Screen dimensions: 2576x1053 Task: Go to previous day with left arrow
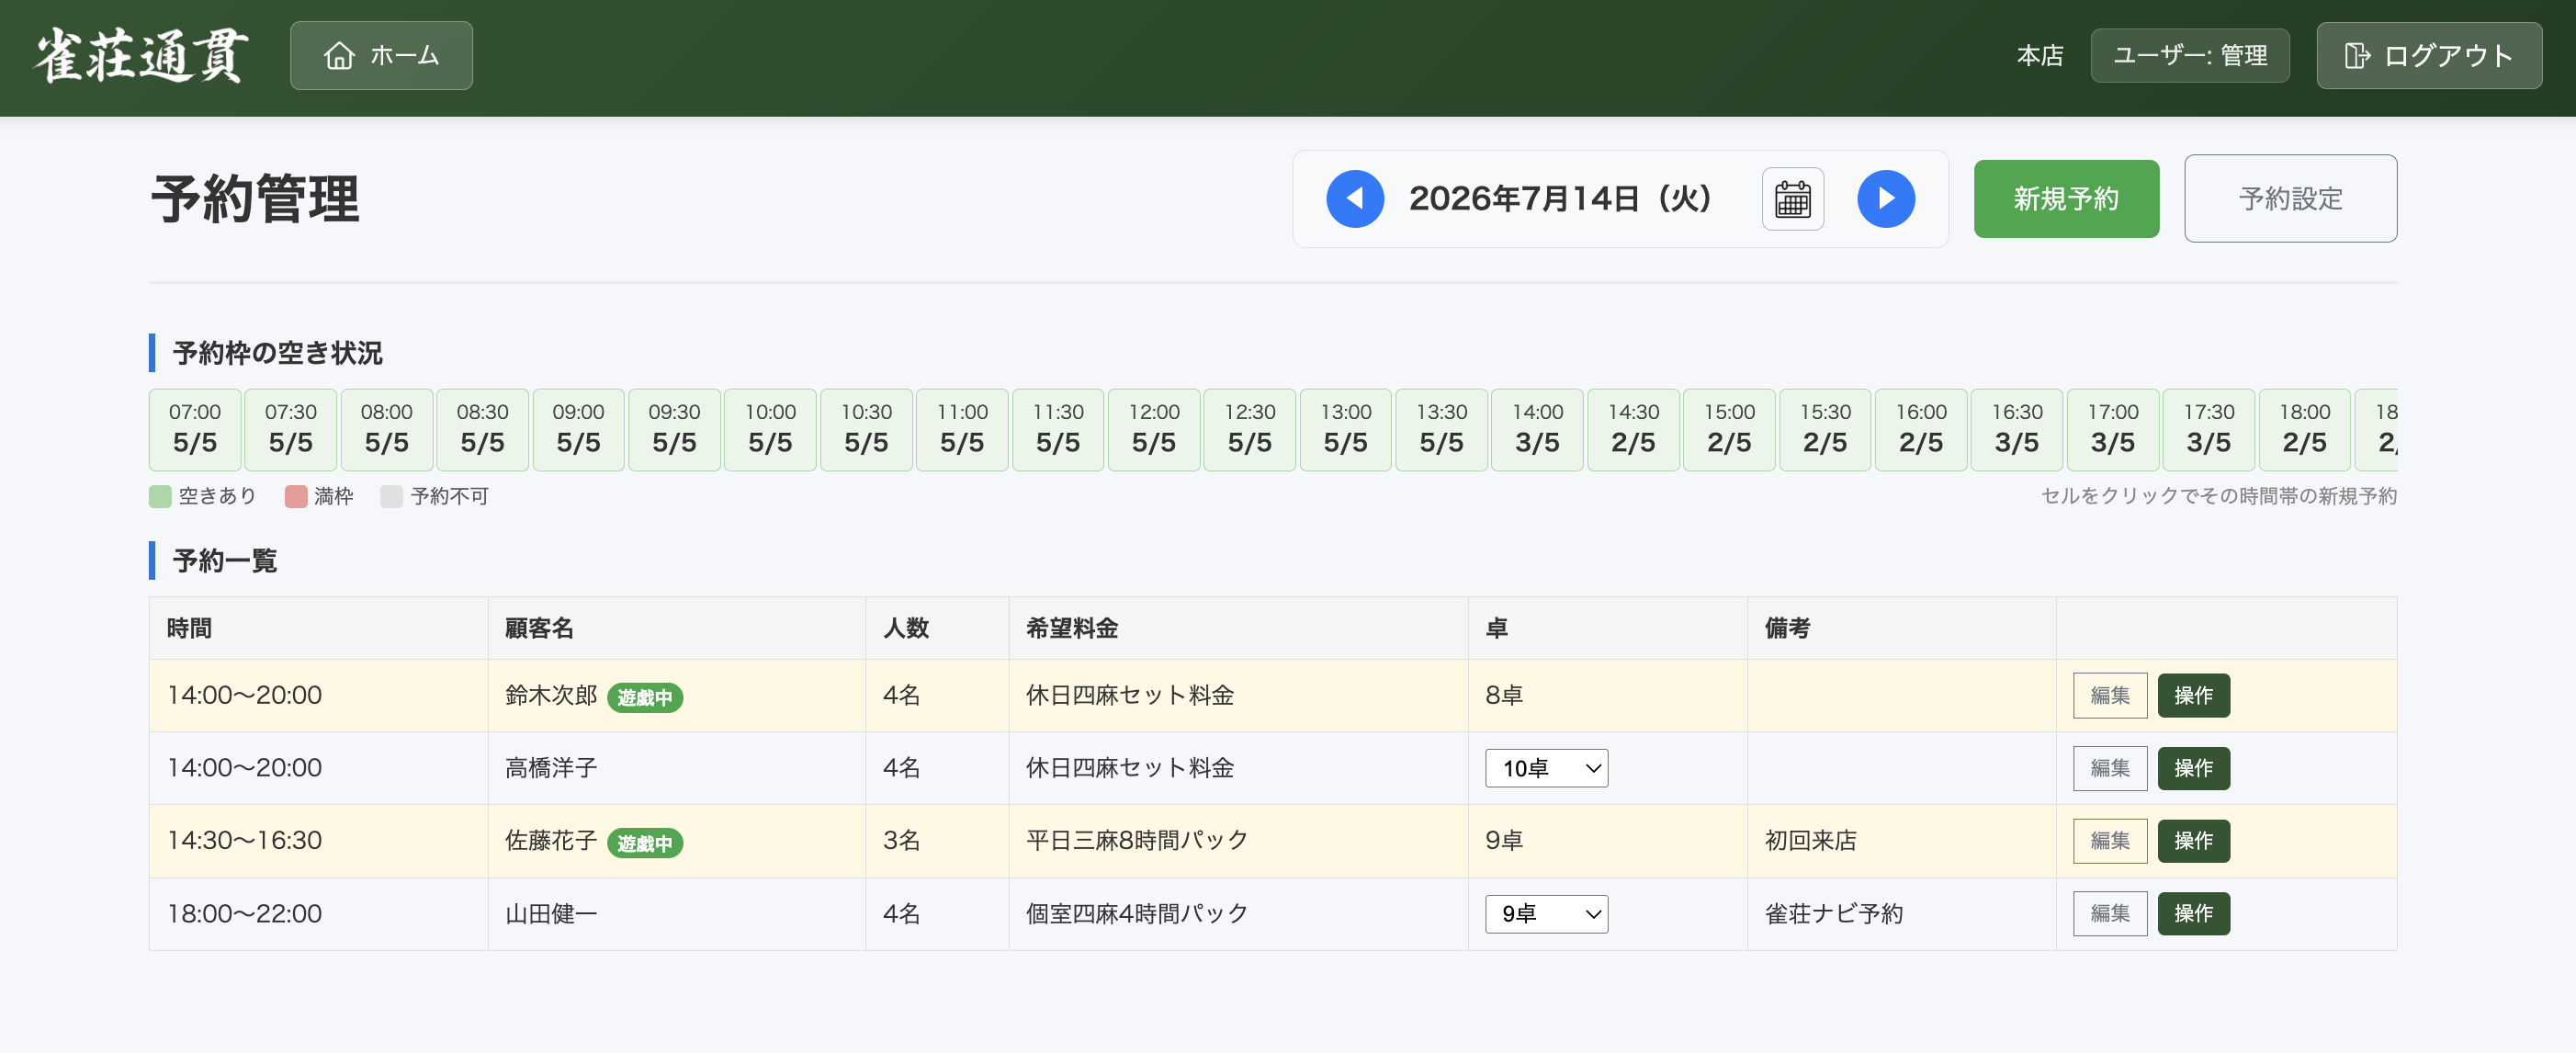pos(1354,199)
